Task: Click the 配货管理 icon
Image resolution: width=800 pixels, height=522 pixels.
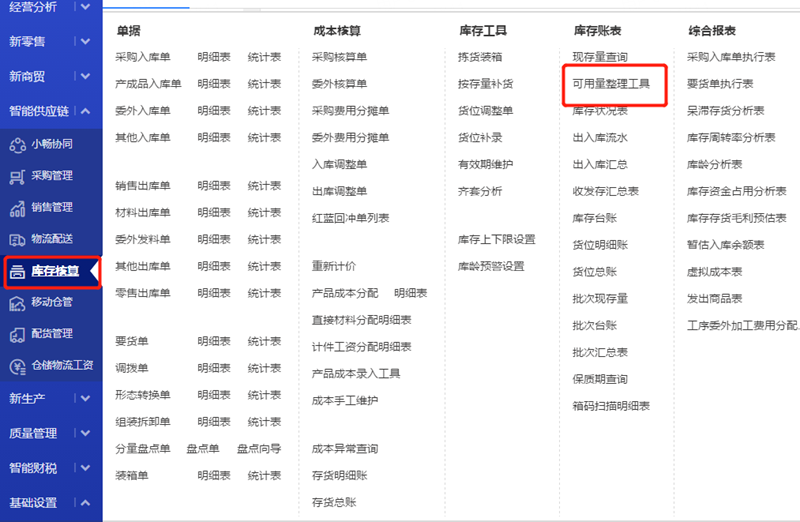Action: point(17,335)
